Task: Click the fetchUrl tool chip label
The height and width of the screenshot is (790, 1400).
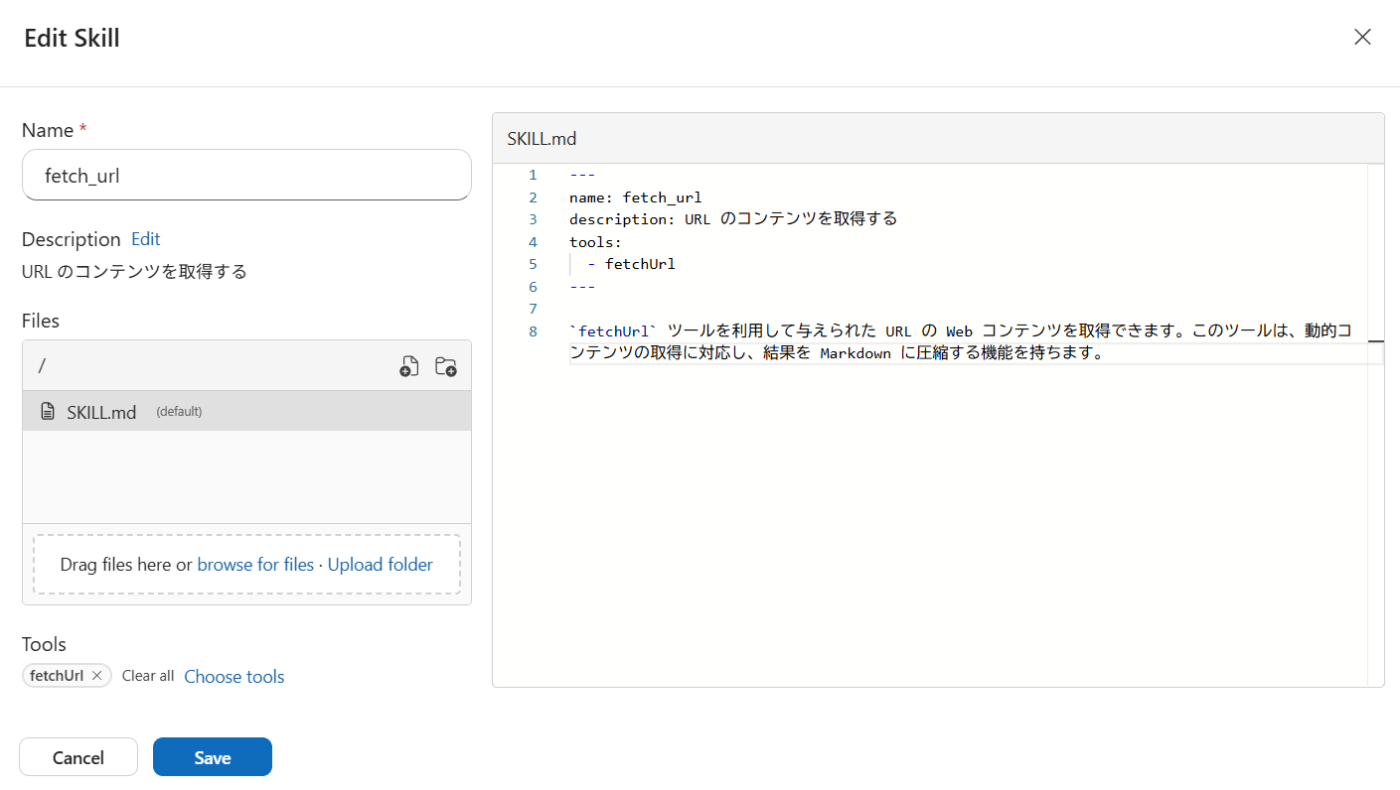Action: tap(57, 676)
